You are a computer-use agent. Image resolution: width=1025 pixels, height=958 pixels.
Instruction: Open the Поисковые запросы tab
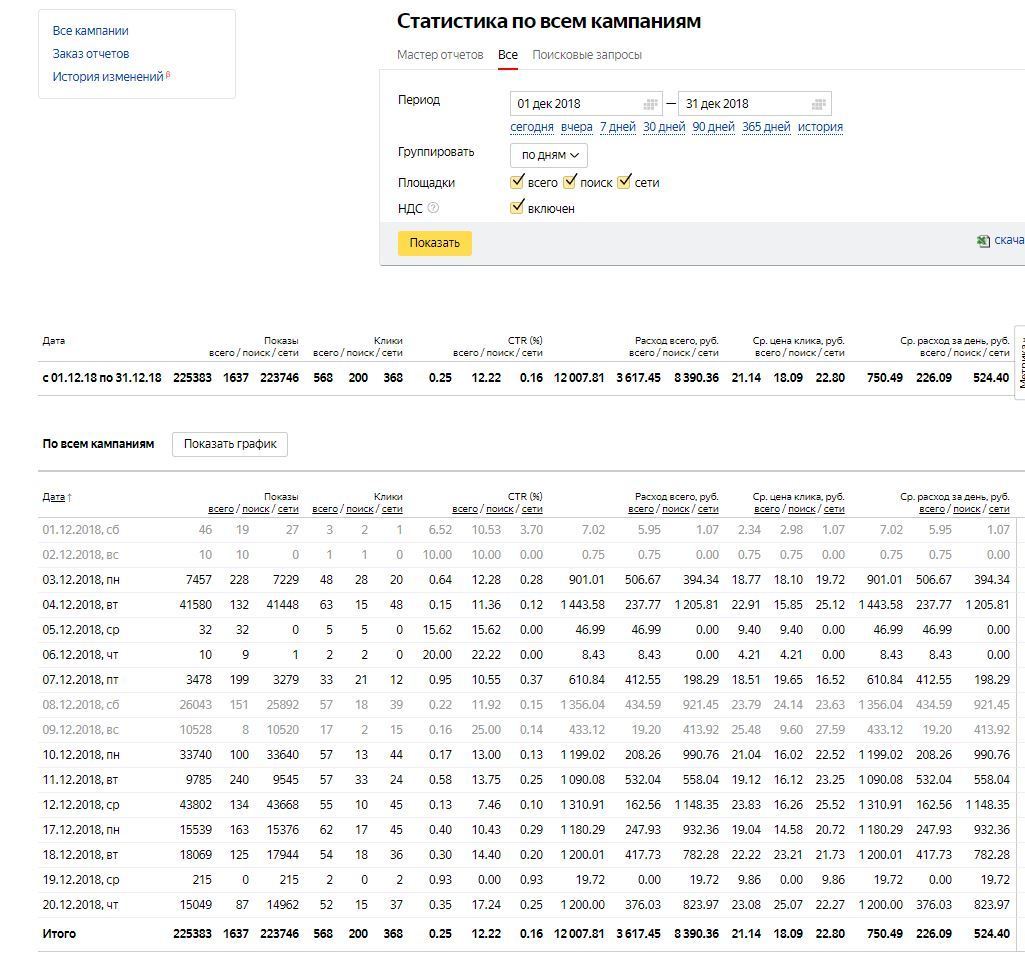point(587,55)
